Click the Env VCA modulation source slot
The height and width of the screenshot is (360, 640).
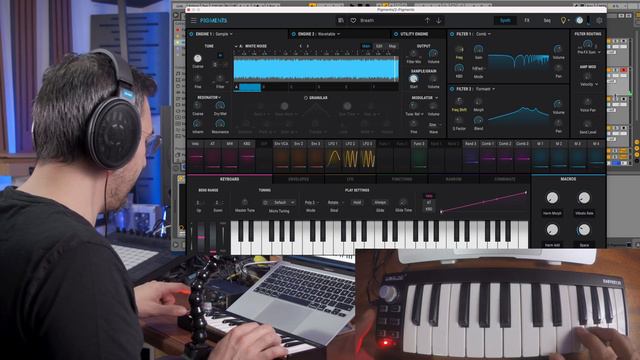[x=281, y=155]
